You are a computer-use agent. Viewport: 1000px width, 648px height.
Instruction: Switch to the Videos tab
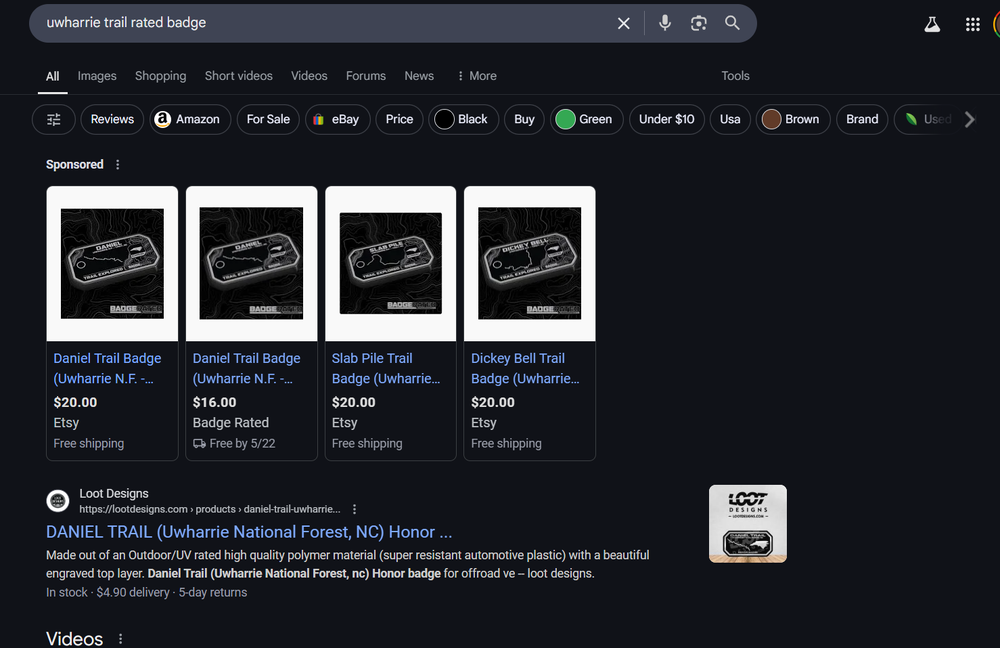pyautogui.click(x=309, y=76)
